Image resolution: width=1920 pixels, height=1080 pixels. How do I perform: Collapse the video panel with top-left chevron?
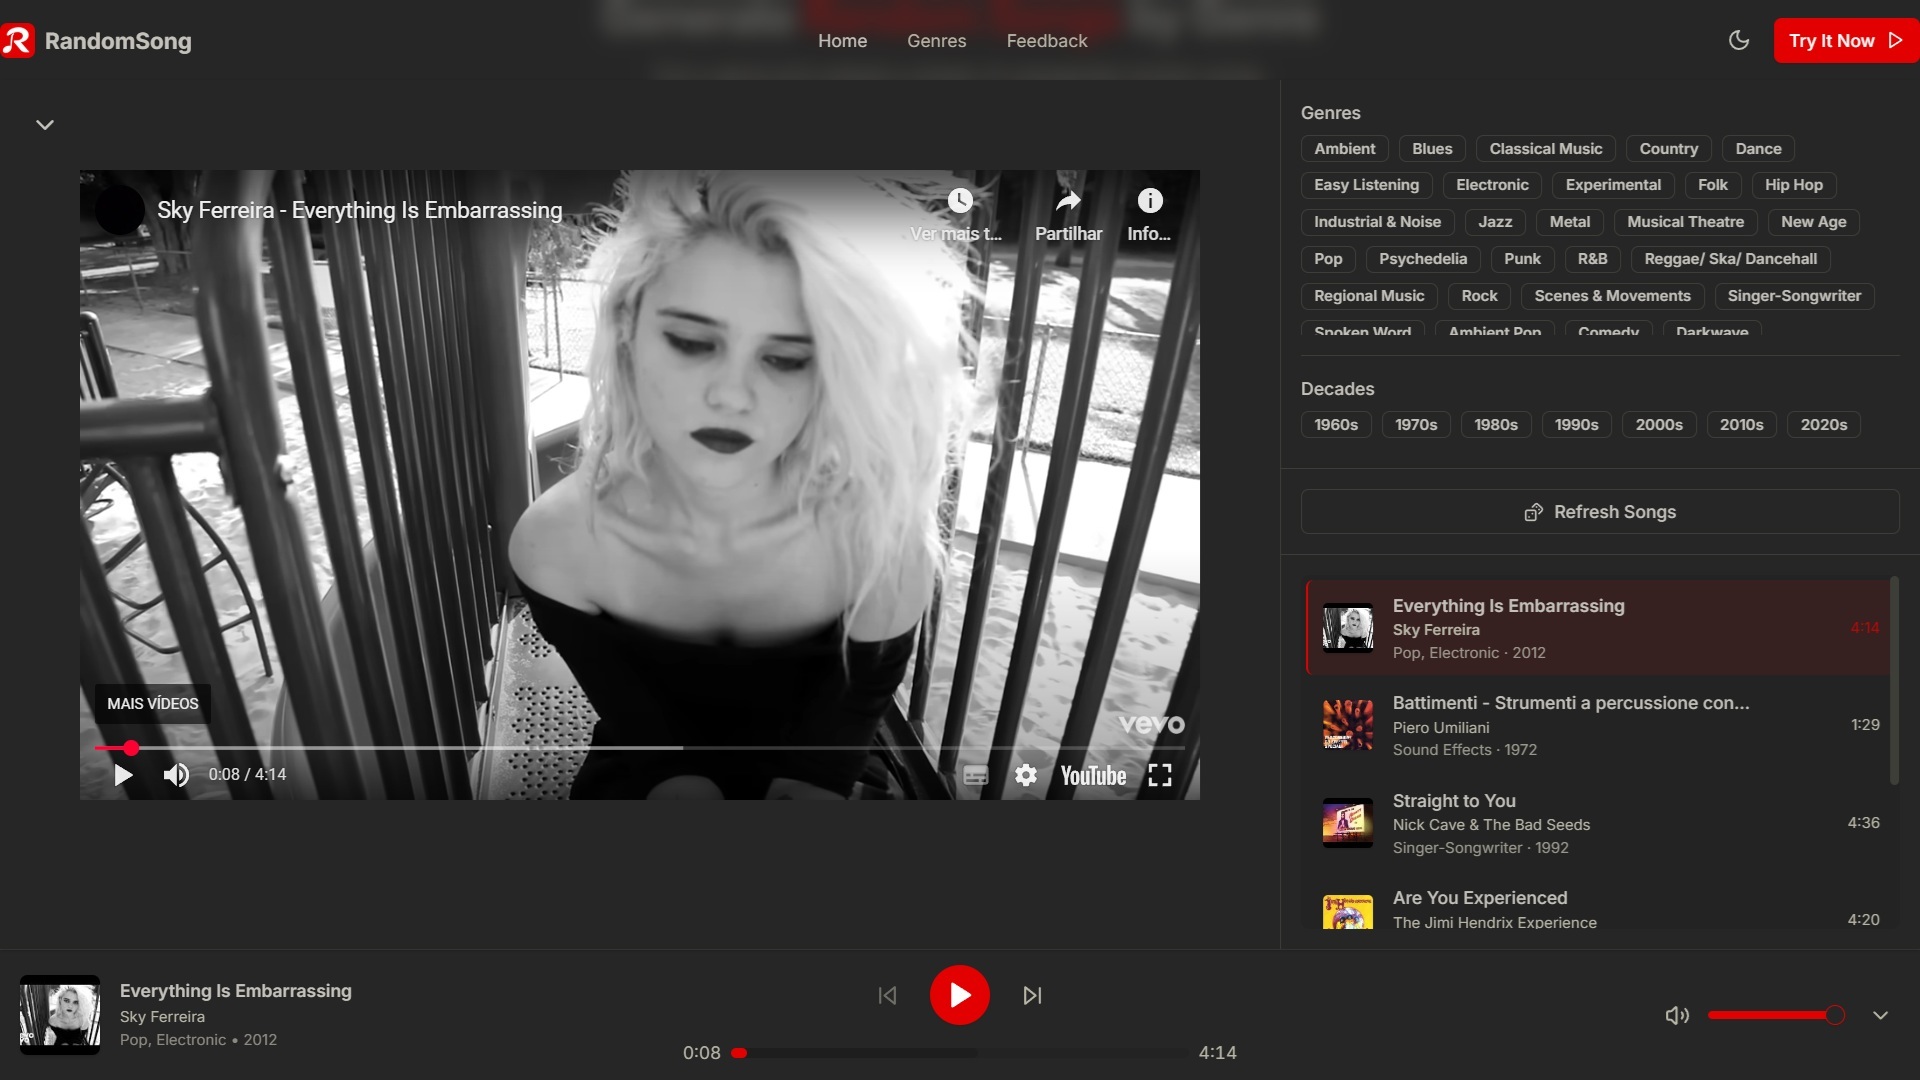45,125
